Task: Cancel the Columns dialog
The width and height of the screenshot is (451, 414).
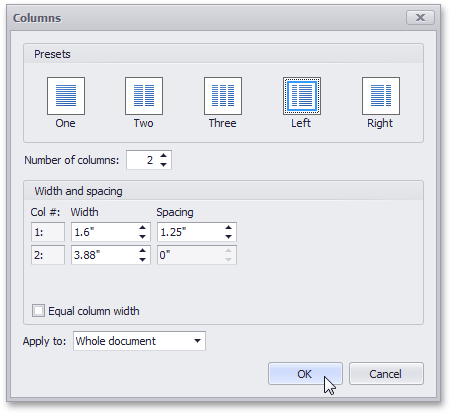Action: coord(386,374)
